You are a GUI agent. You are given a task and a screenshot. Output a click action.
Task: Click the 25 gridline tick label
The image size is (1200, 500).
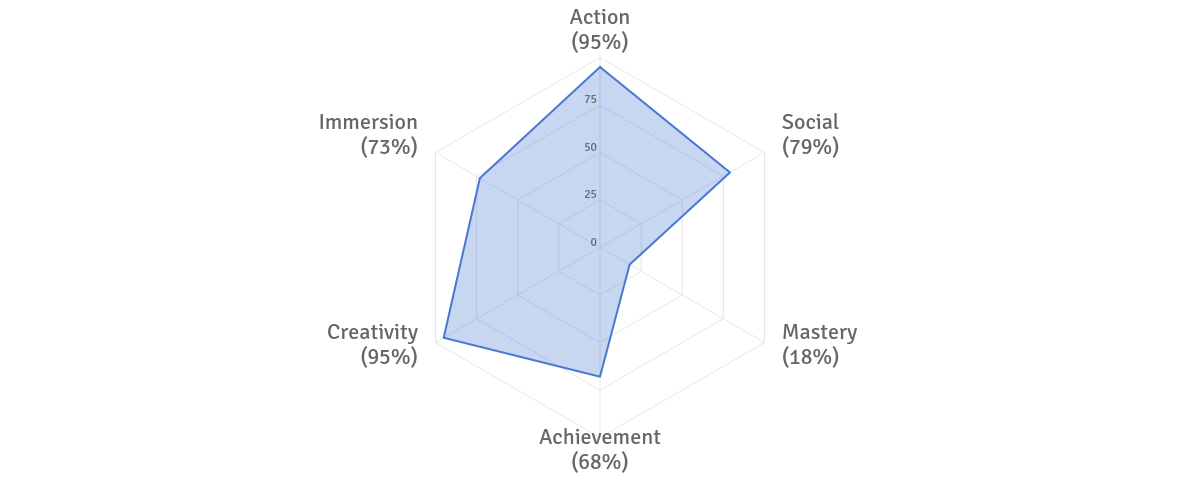[x=591, y=194]
